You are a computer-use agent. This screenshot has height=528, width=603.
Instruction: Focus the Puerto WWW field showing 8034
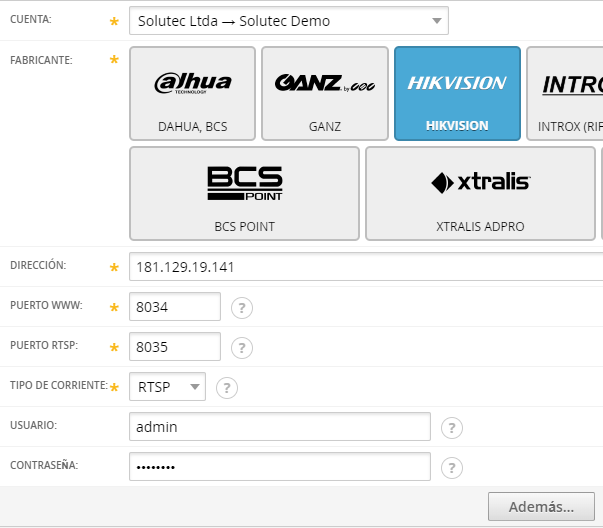(x=175, y=306)
